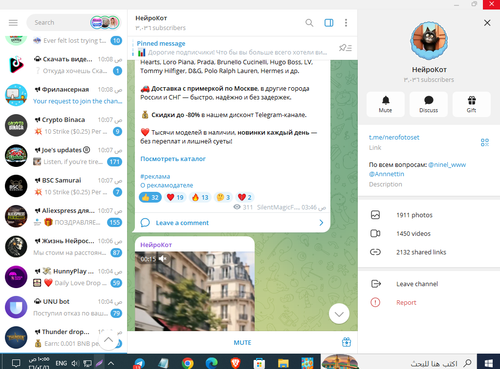Launch Google Chrome from taskbar
This screenshot has width=500, height=369.
[x=188, y=363]
